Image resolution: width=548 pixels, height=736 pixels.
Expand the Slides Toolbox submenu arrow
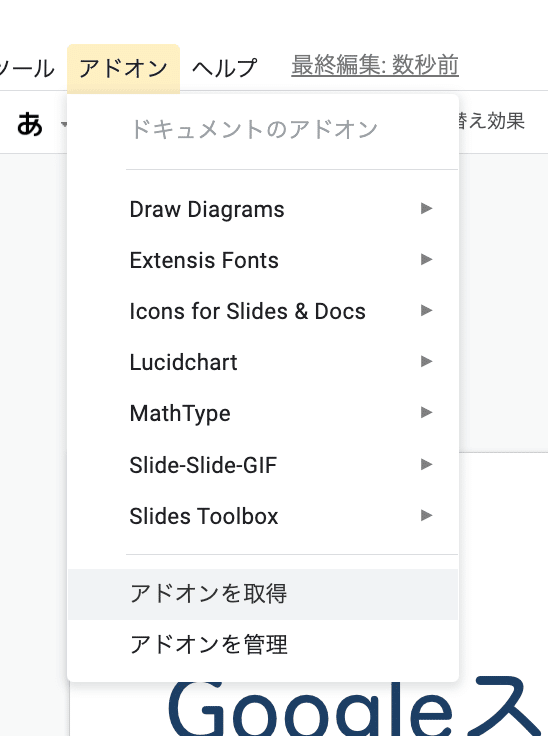426,515
